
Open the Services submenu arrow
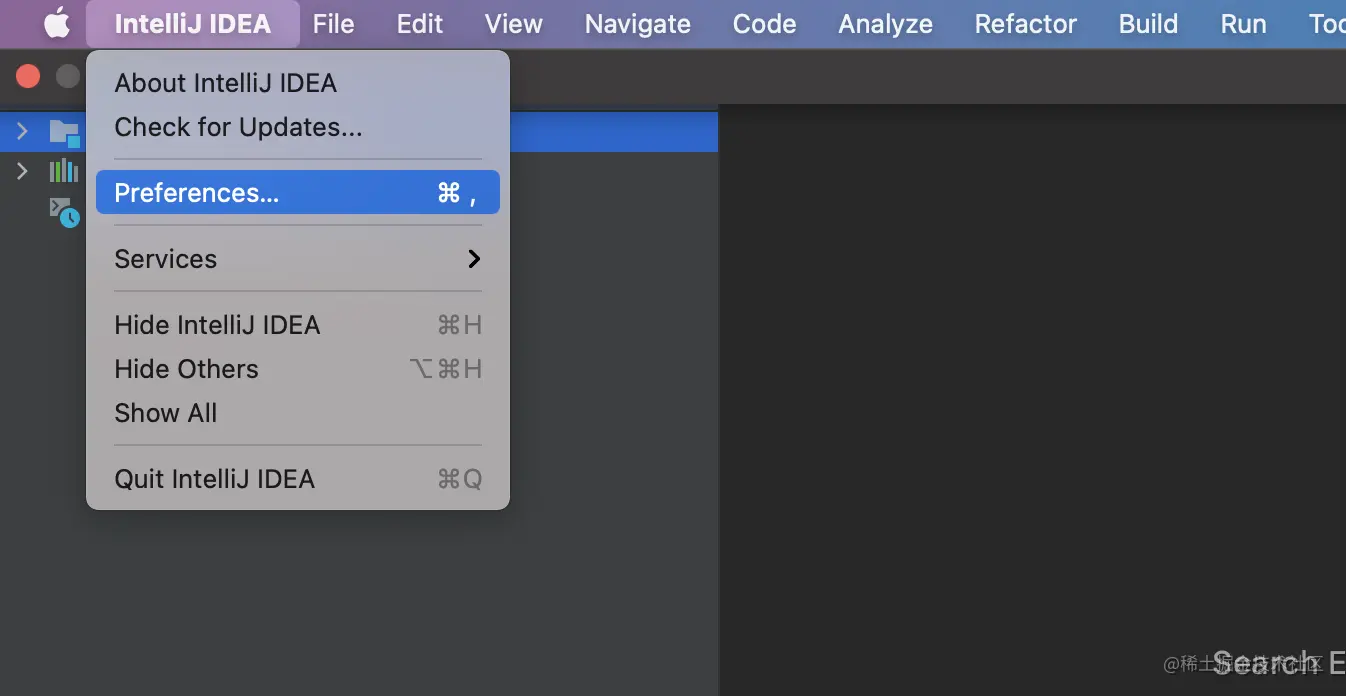(474, 259)
